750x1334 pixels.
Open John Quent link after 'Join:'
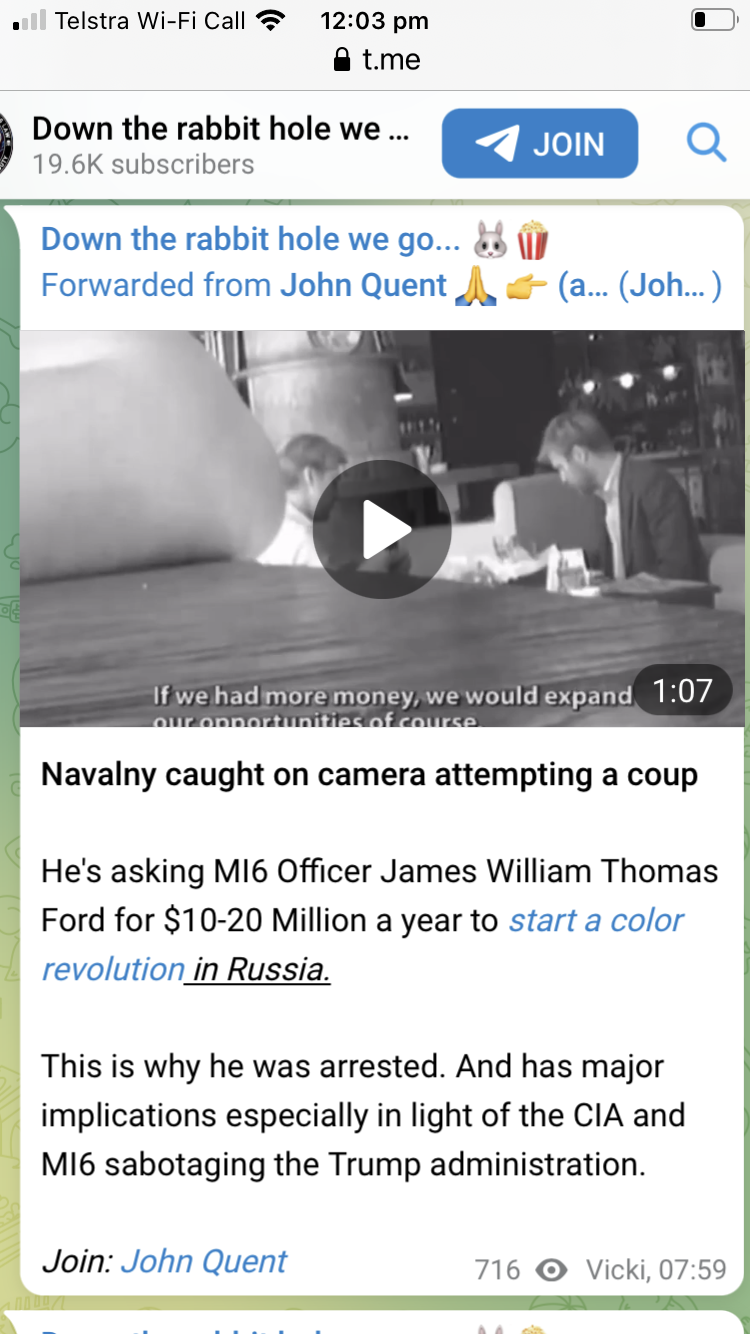click(x=204, y=1261)
